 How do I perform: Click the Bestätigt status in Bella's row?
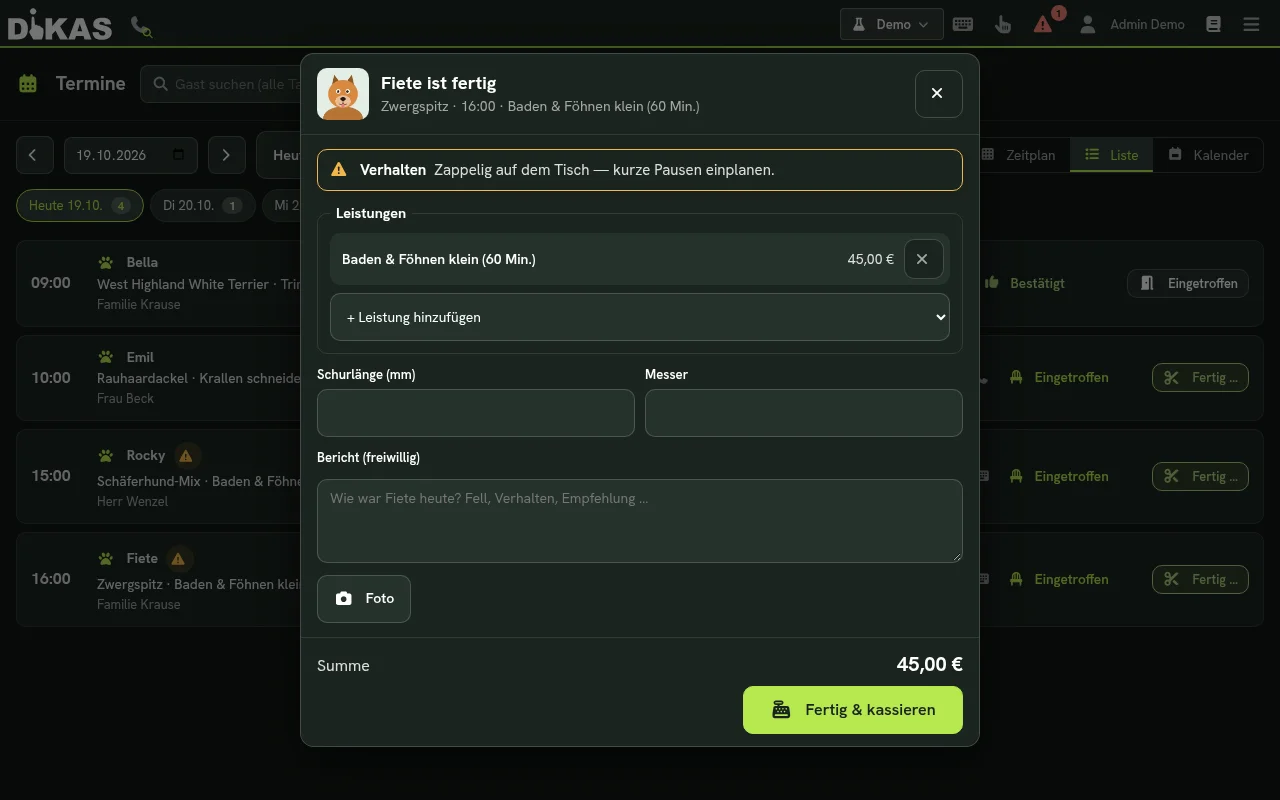(x=1024, y=283)
